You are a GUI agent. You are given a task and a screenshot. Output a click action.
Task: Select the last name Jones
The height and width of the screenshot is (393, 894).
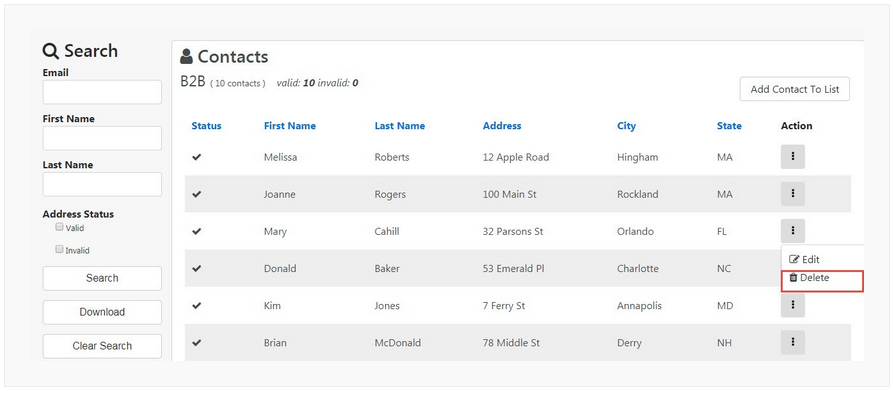(387, 305)
